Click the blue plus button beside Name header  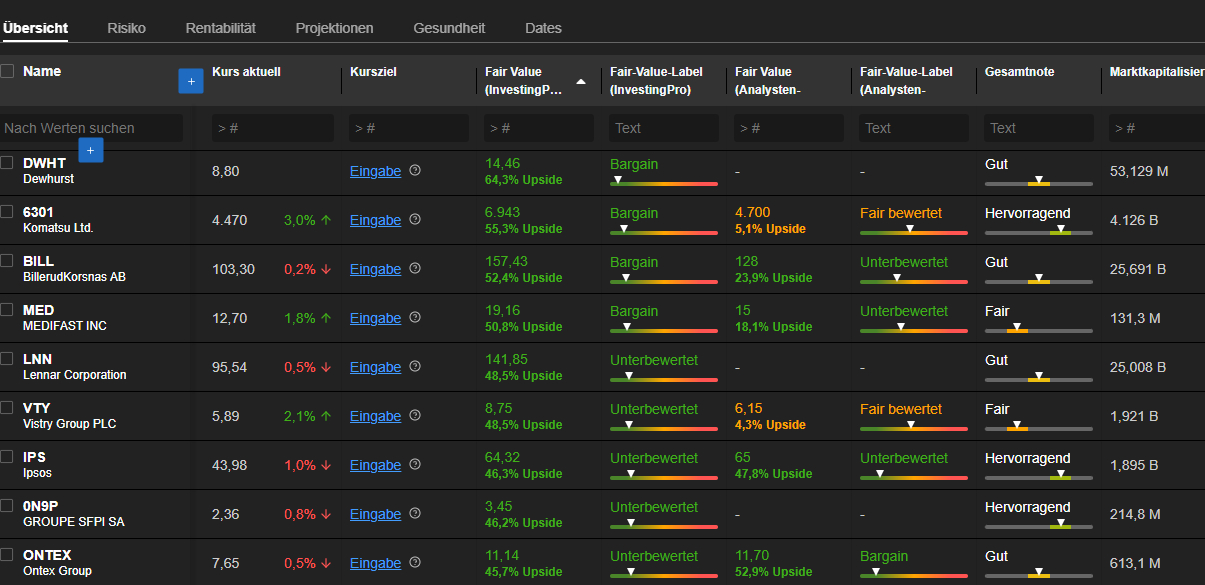click(x=191, y=81)
